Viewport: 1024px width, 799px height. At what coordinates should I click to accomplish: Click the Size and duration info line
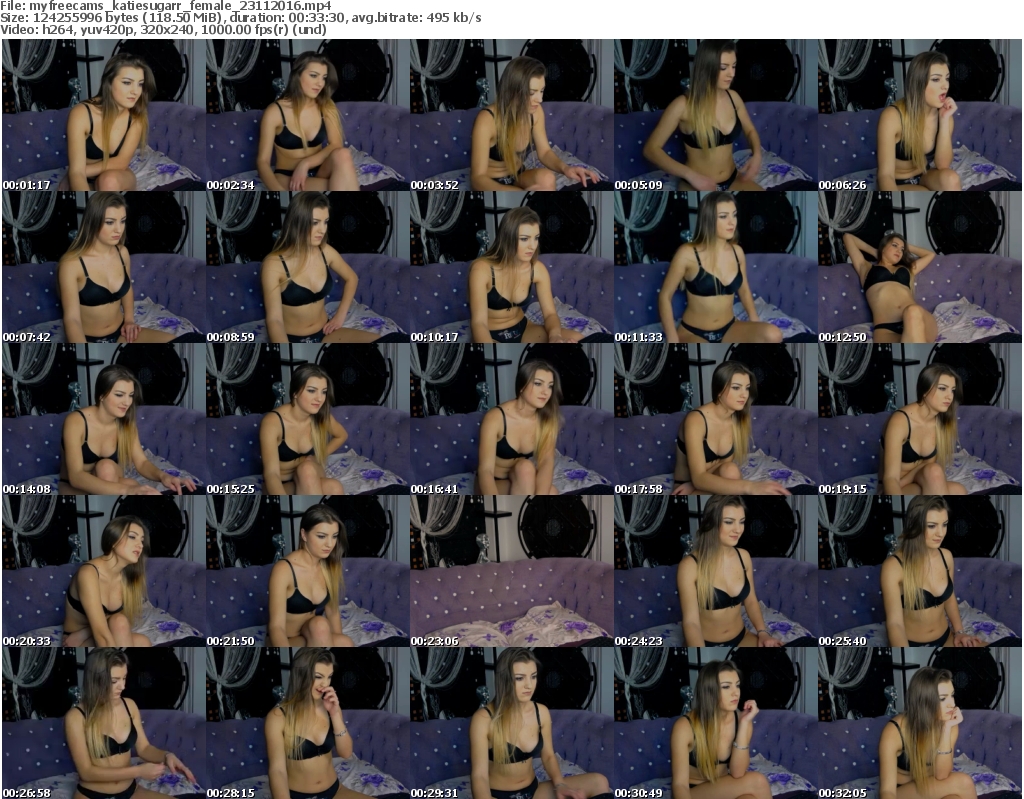pyautogui.click(x=241, y=18)
